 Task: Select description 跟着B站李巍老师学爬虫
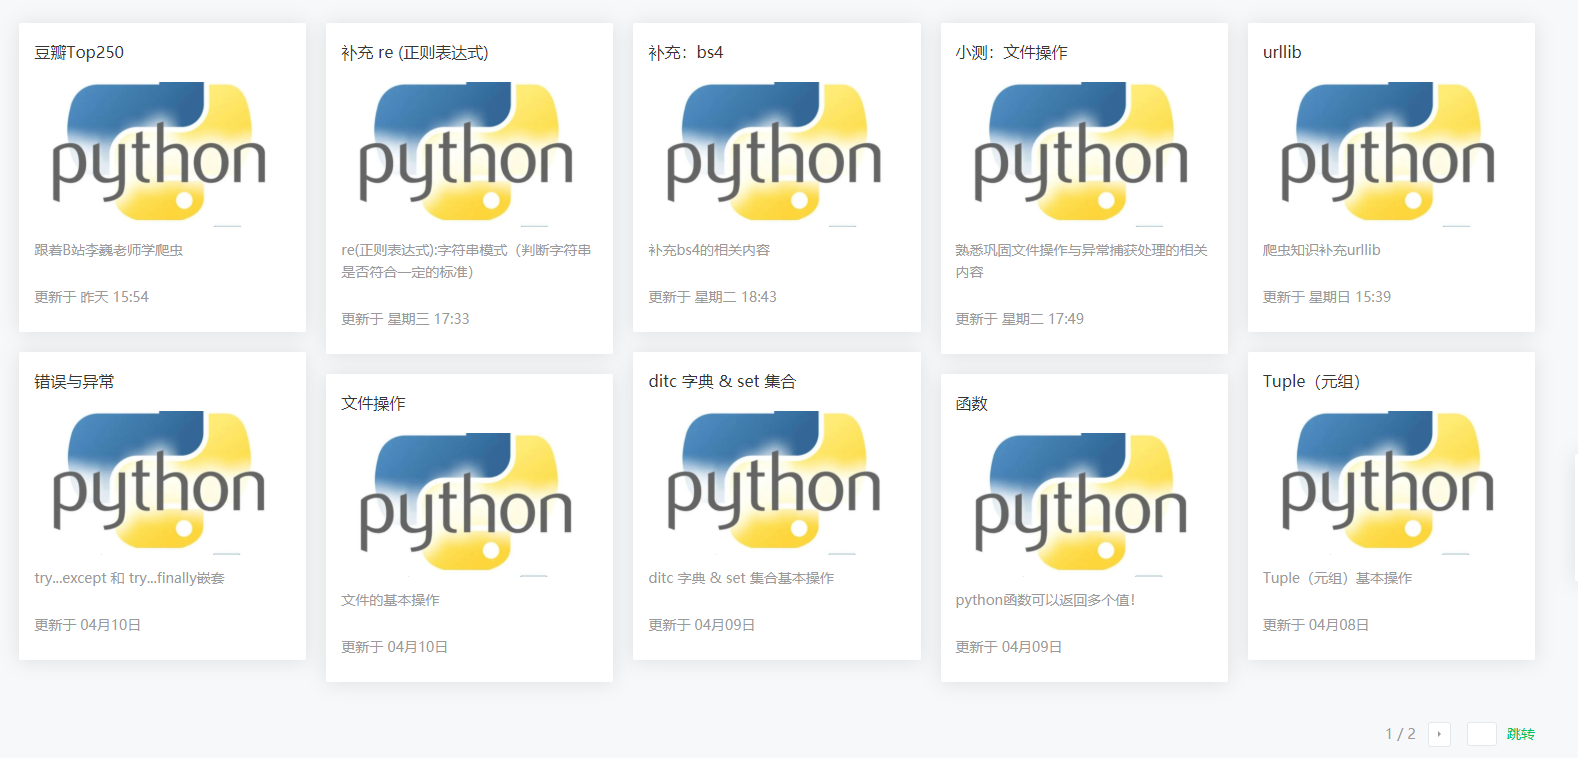[x=109, y=250]
